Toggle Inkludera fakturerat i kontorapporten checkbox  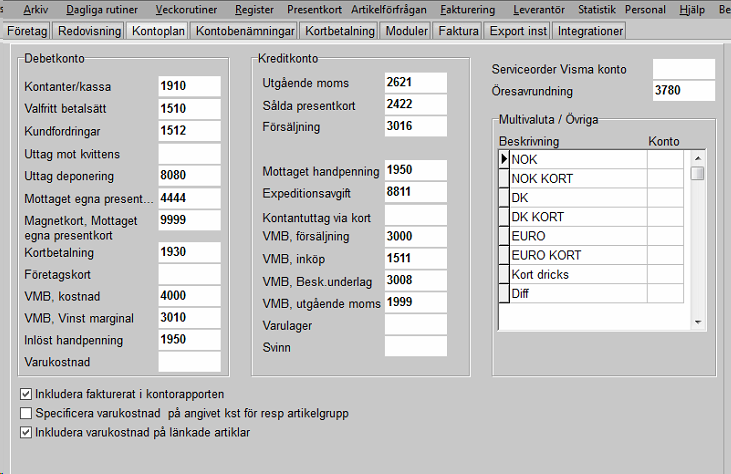click(x=26, y=394)
